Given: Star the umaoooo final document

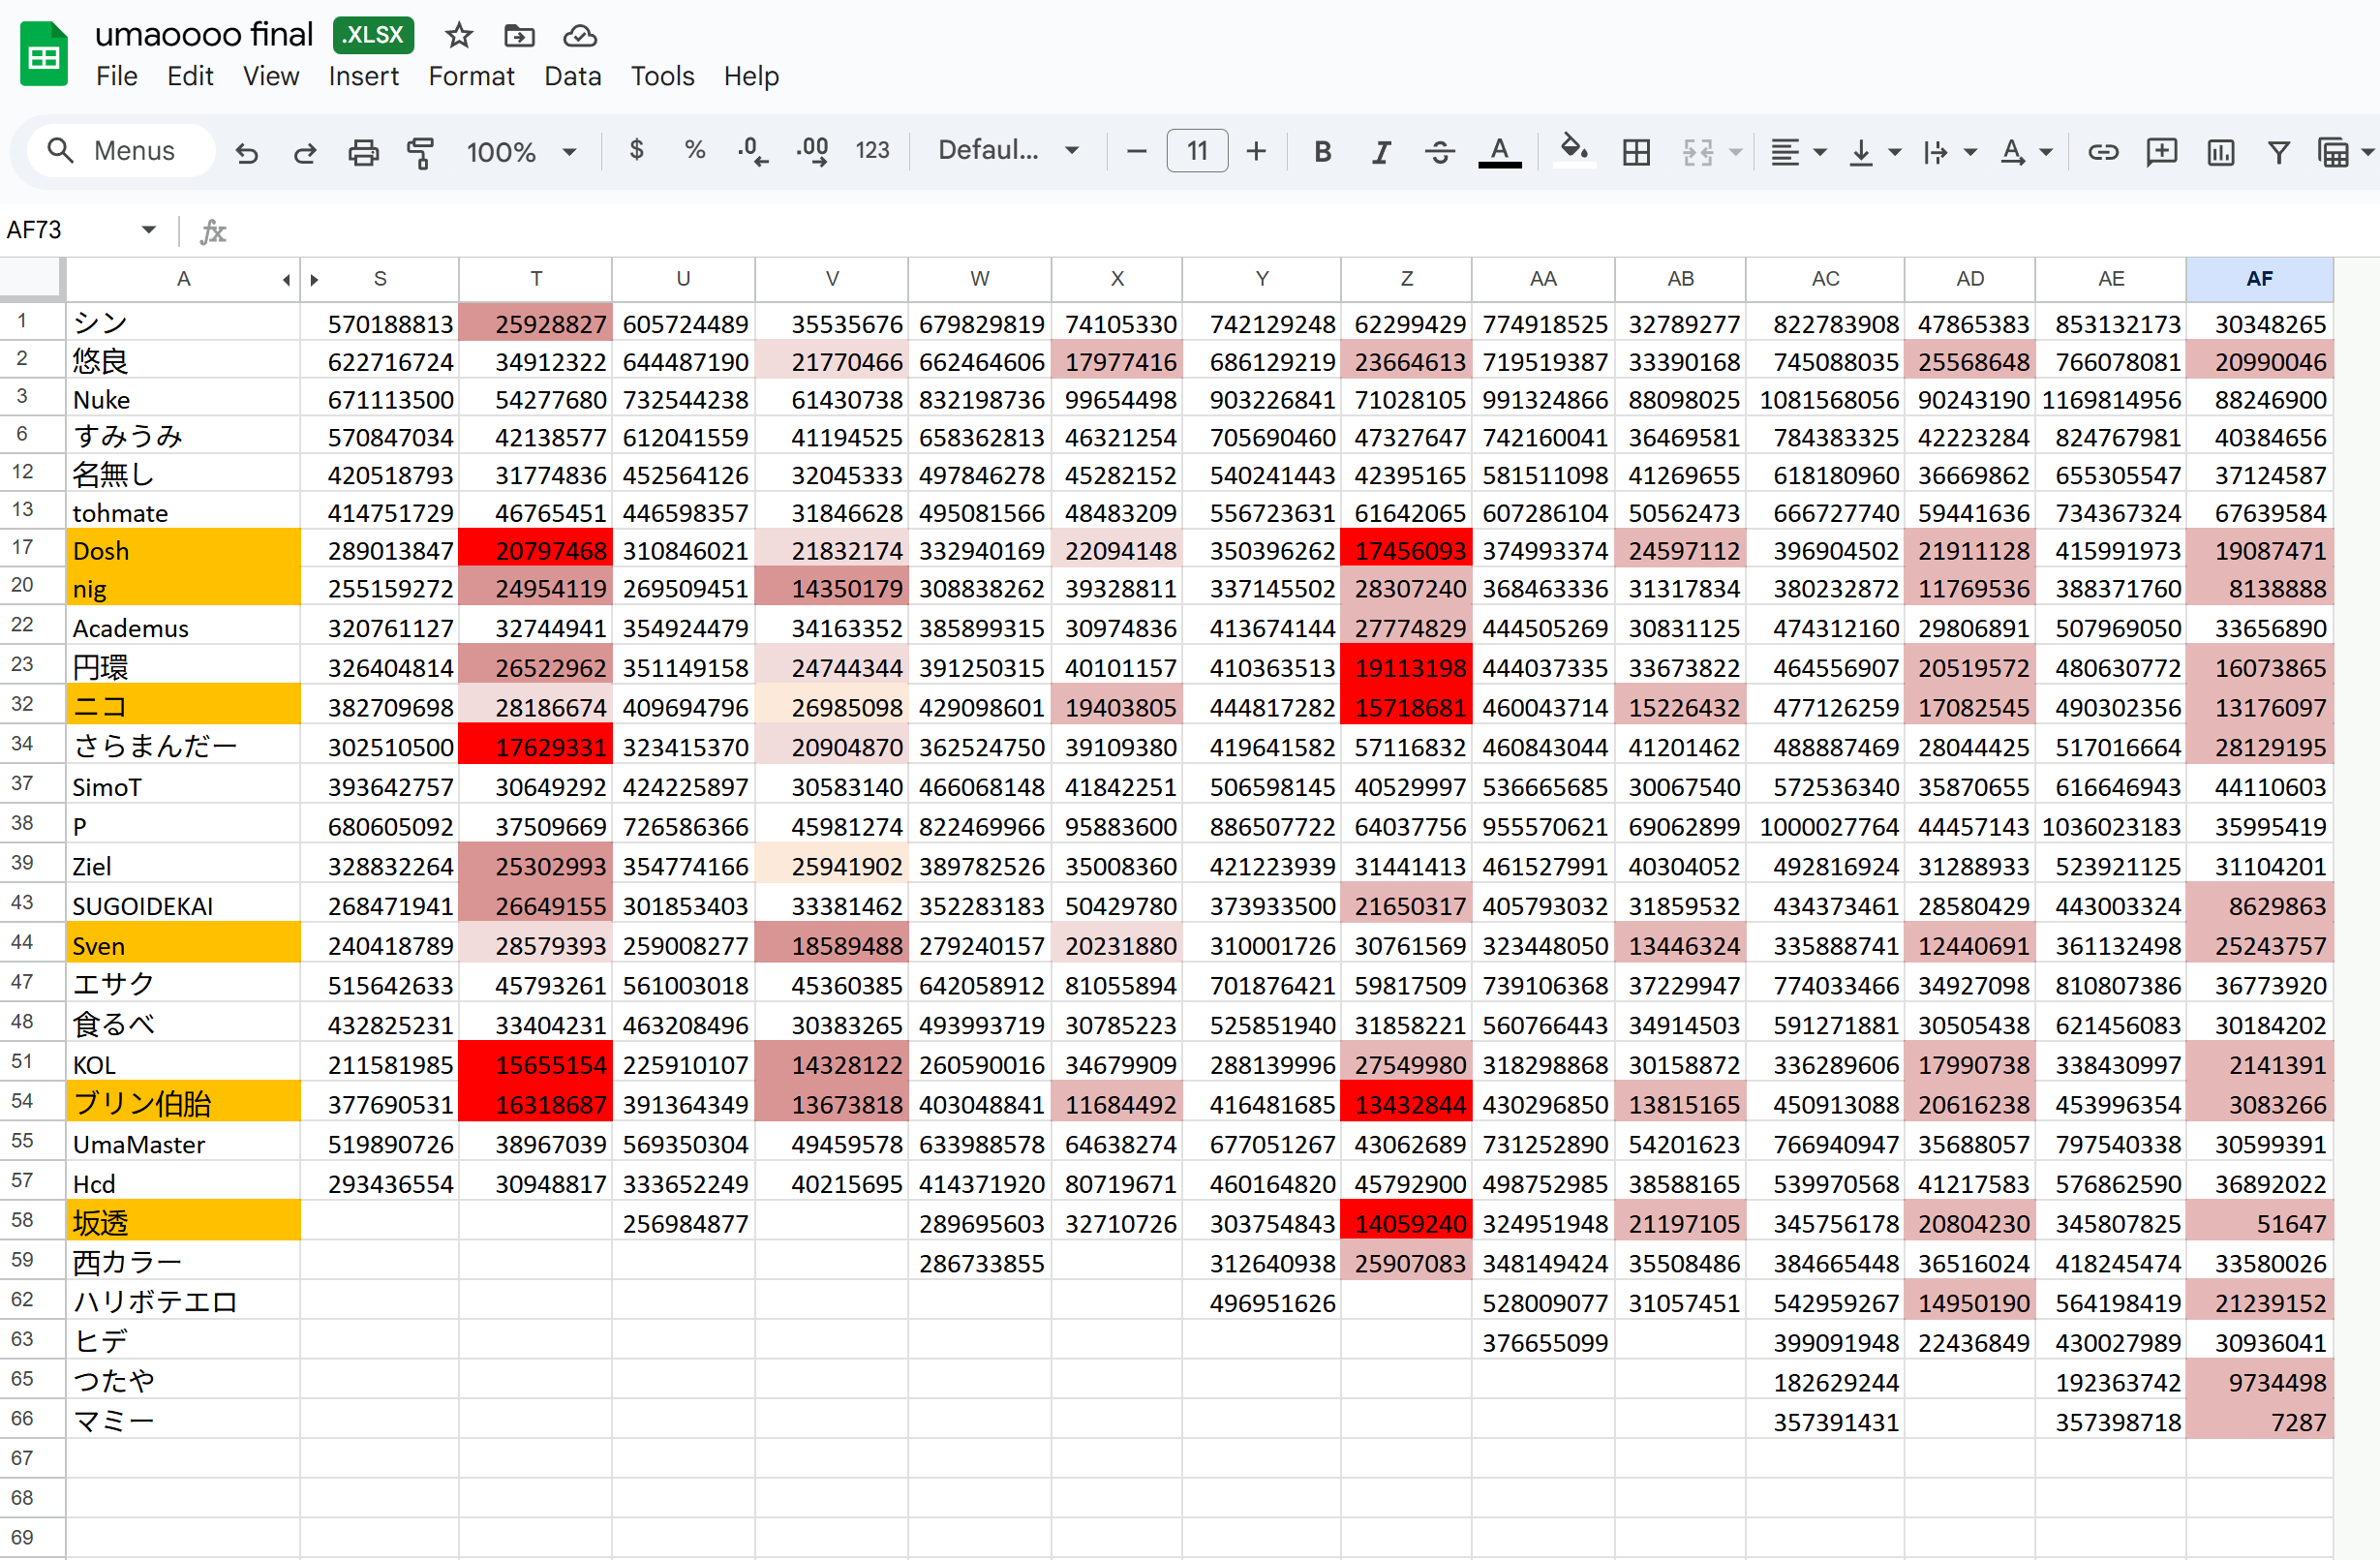Looking at the screenshot, I should click(x=459, y=36).
